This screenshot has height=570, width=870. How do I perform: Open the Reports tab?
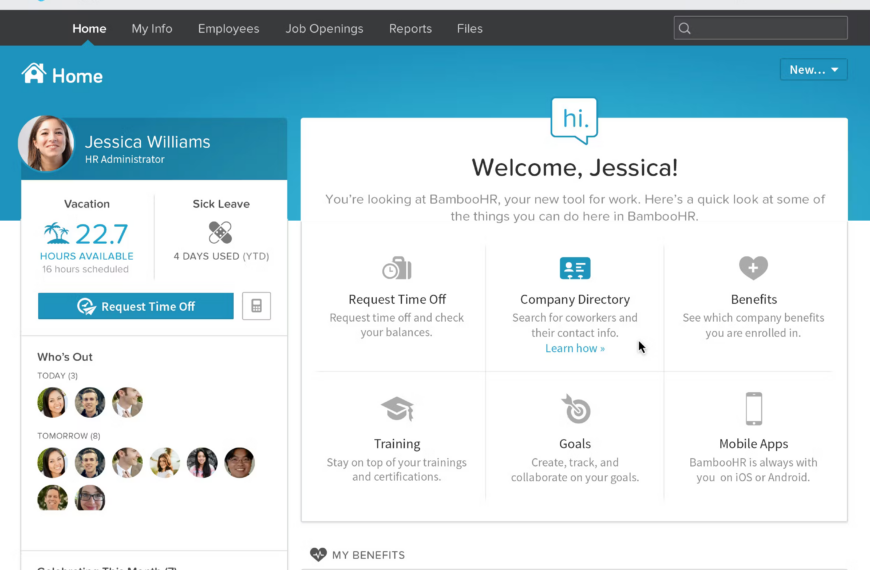[x=411, y=28]
